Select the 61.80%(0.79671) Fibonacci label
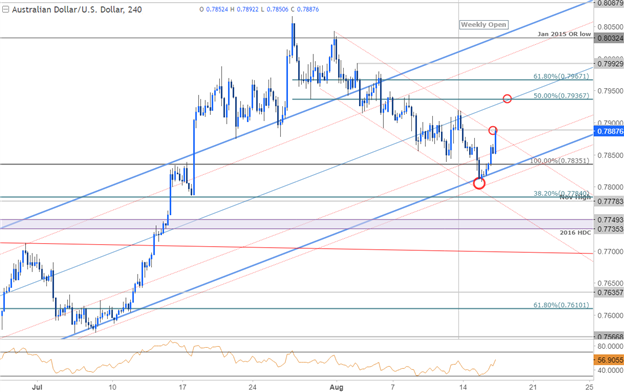Image resolution: width=624 pixels, height=392 pixels. [561, 76]
